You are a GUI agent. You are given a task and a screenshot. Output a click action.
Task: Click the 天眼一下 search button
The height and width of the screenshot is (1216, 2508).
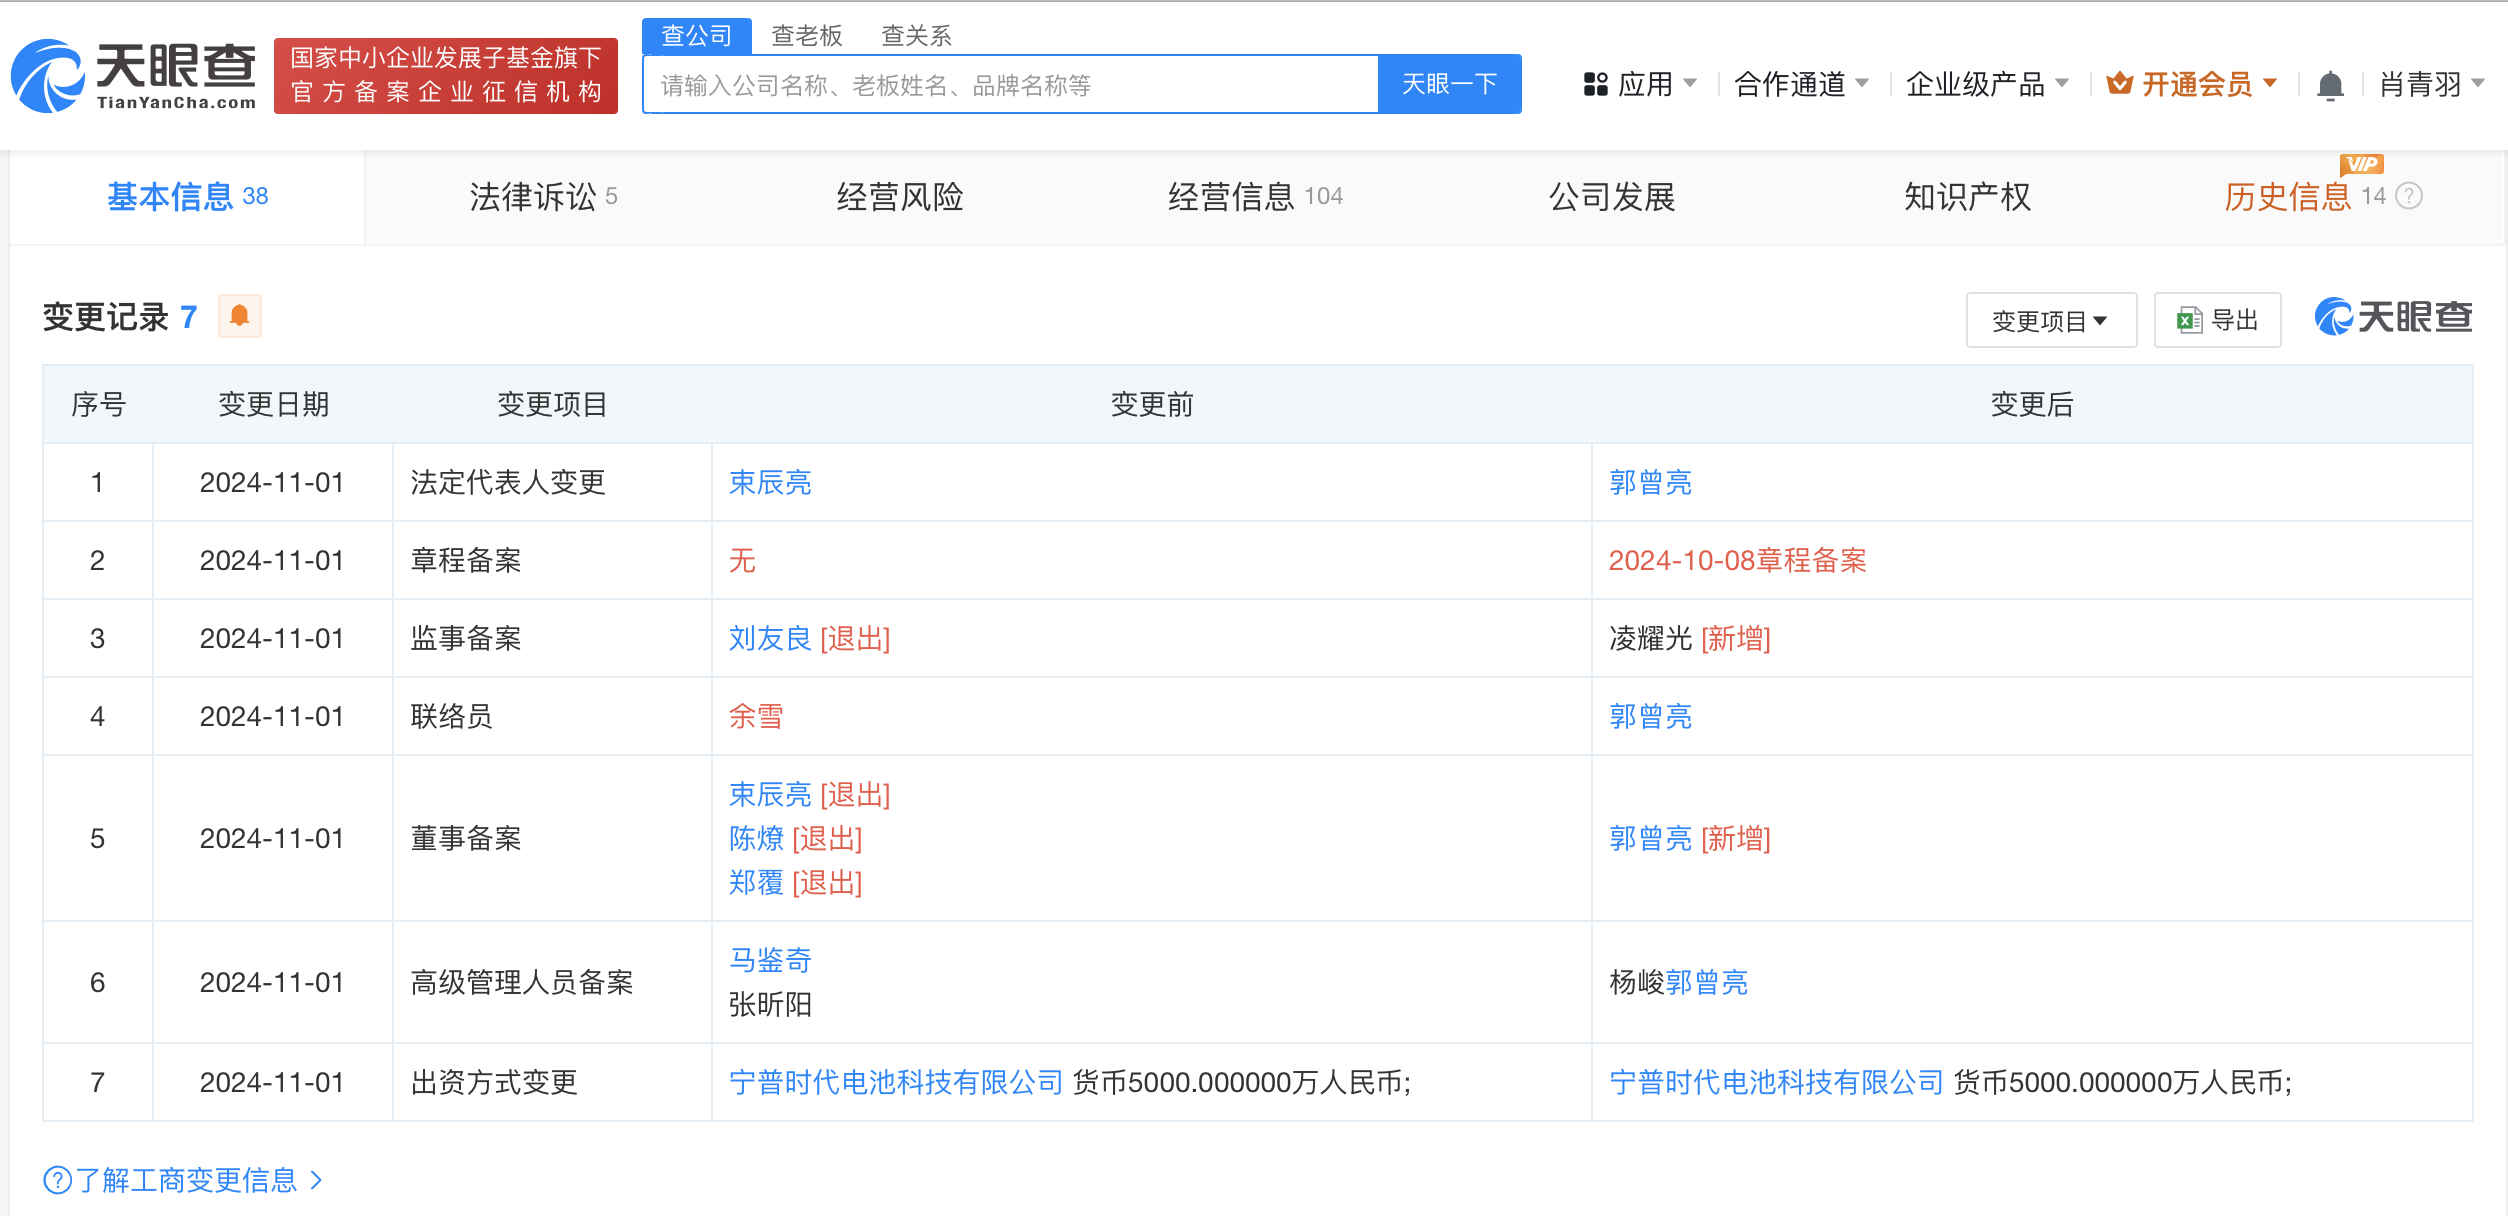(1449, 84)
